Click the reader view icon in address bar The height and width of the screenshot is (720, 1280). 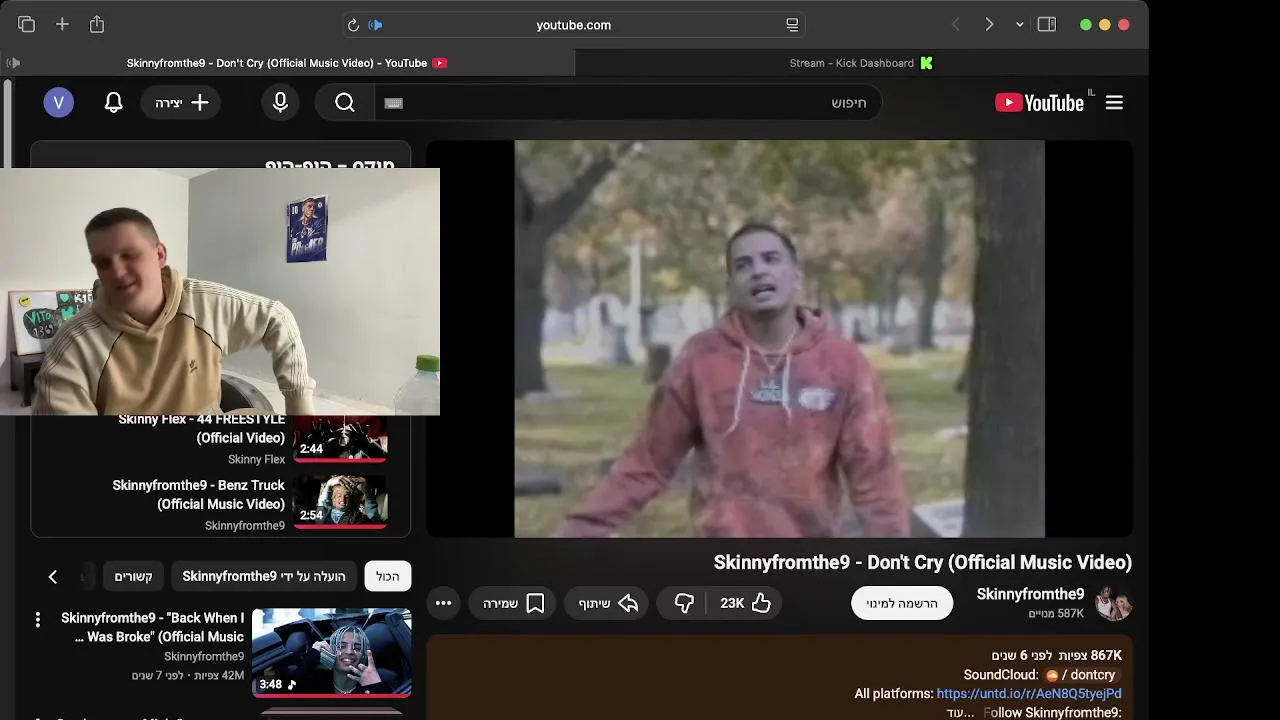[792, 25]
